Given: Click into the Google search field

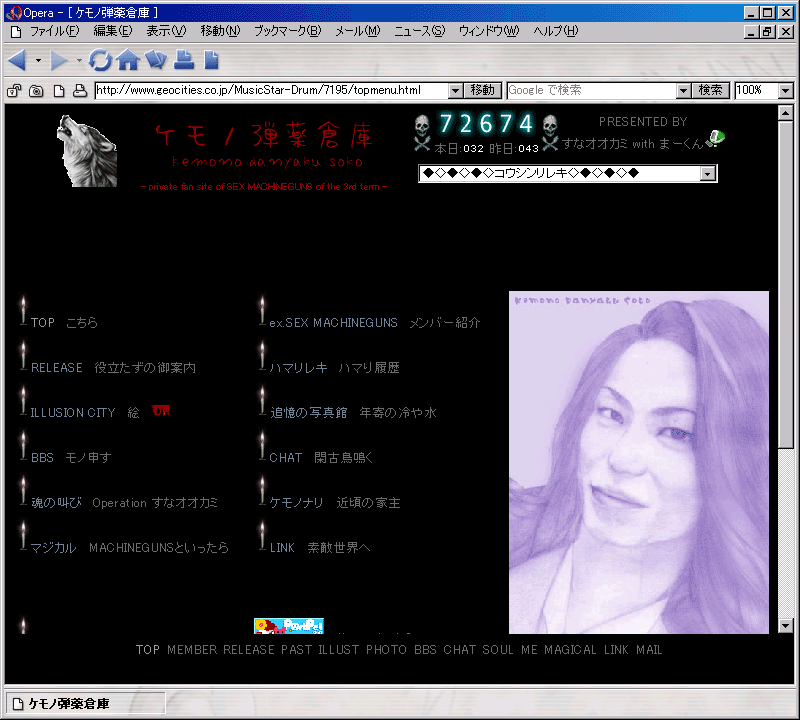Looking at the screenshot, I should point(592,91).
